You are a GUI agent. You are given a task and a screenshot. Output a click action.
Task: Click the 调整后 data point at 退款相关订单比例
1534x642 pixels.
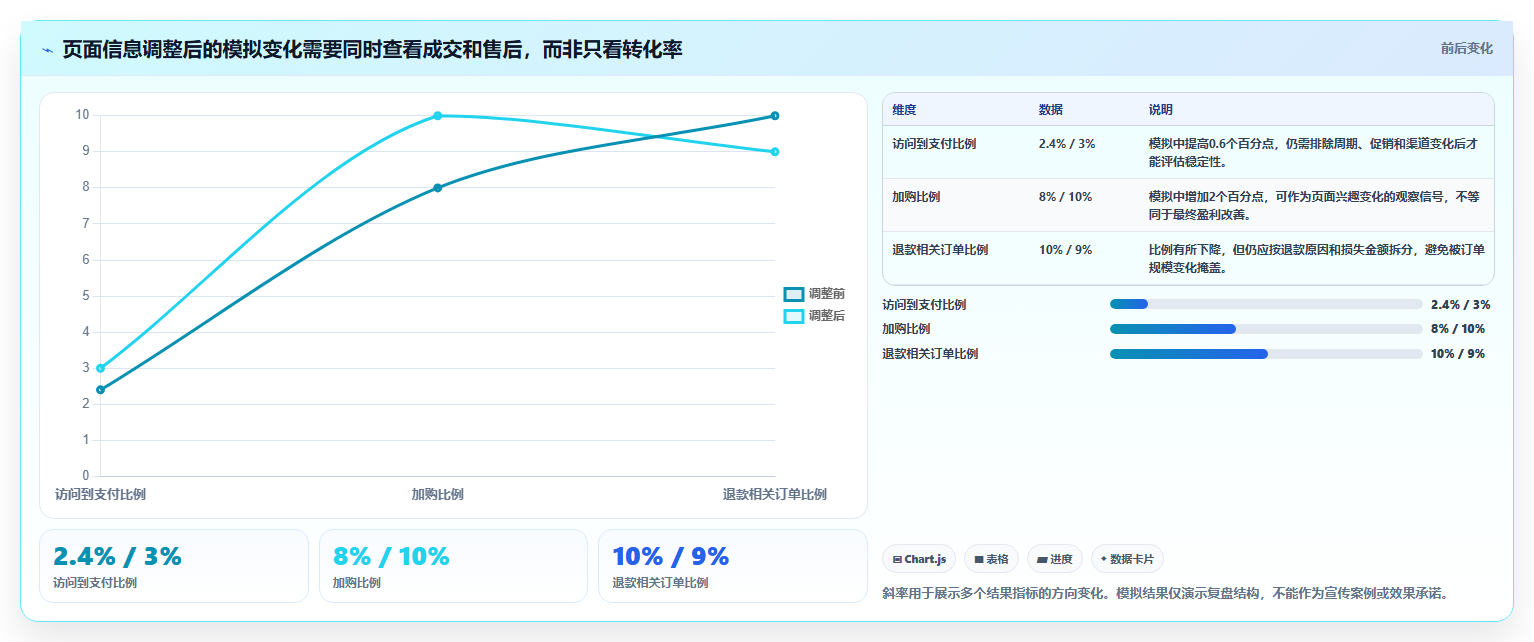775,152
